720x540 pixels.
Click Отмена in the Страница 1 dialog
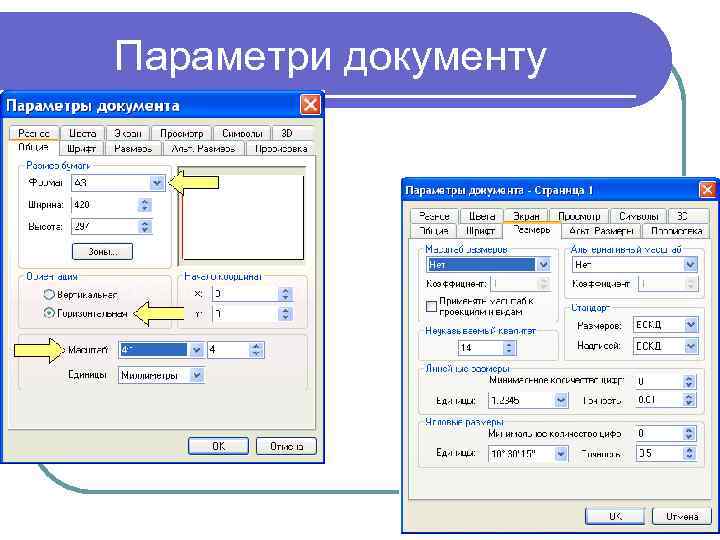click(x=682, y=516)
